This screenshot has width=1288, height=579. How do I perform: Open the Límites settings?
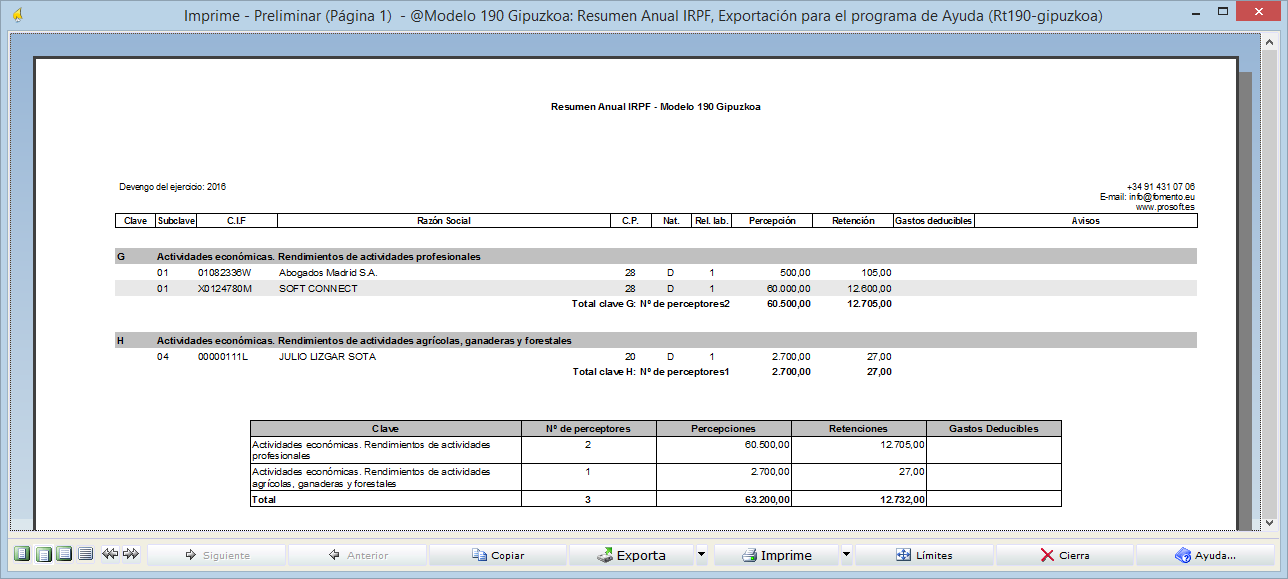pyautogui.click(x=923, y=555)
